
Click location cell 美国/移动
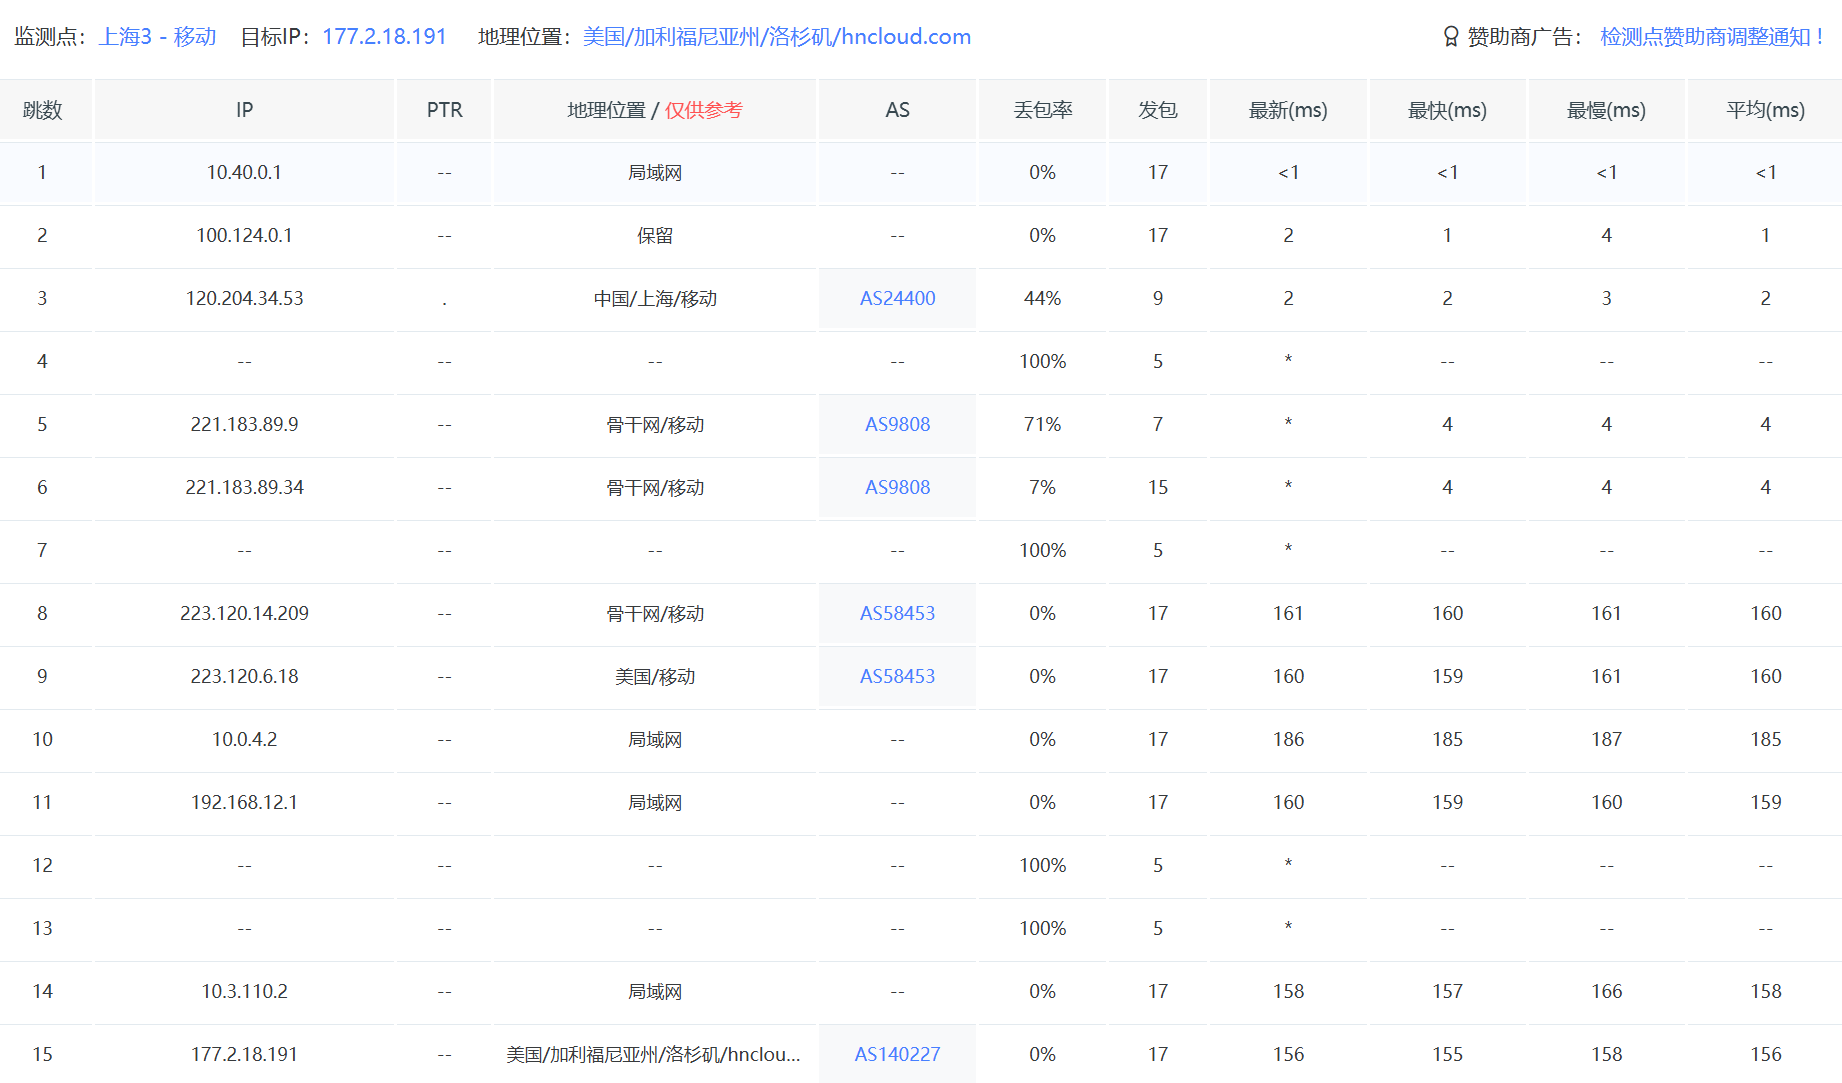click(655, 676)
